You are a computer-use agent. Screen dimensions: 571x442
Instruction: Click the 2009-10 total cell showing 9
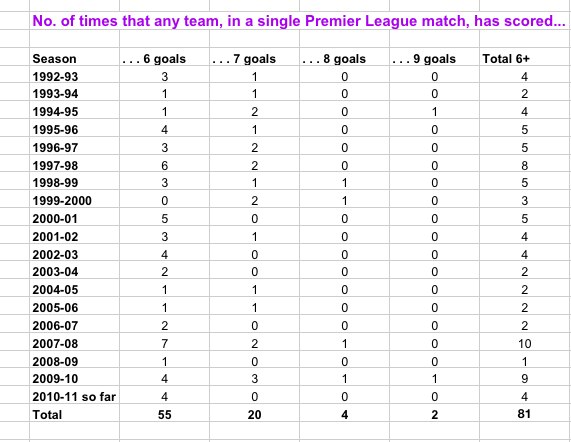tap(525, 378)
